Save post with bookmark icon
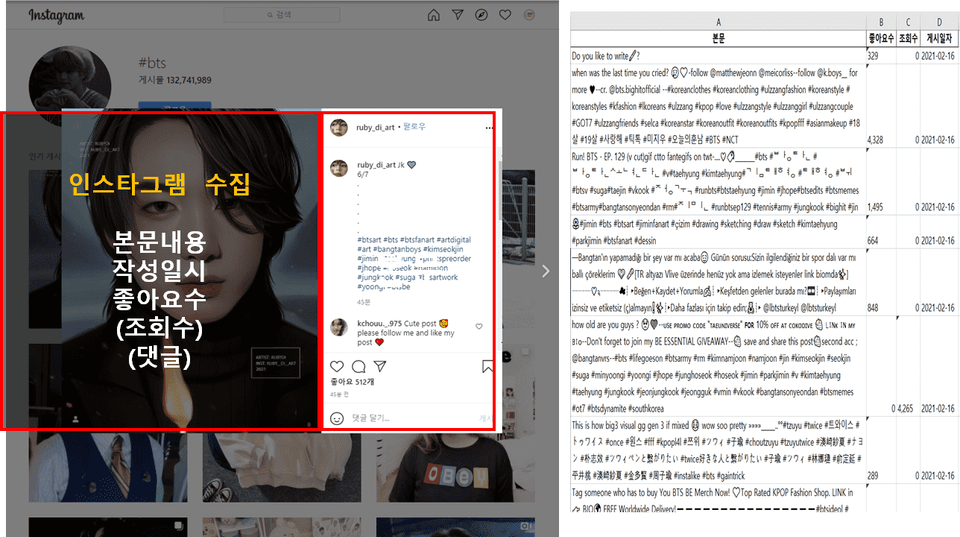 tap(487, 366)
